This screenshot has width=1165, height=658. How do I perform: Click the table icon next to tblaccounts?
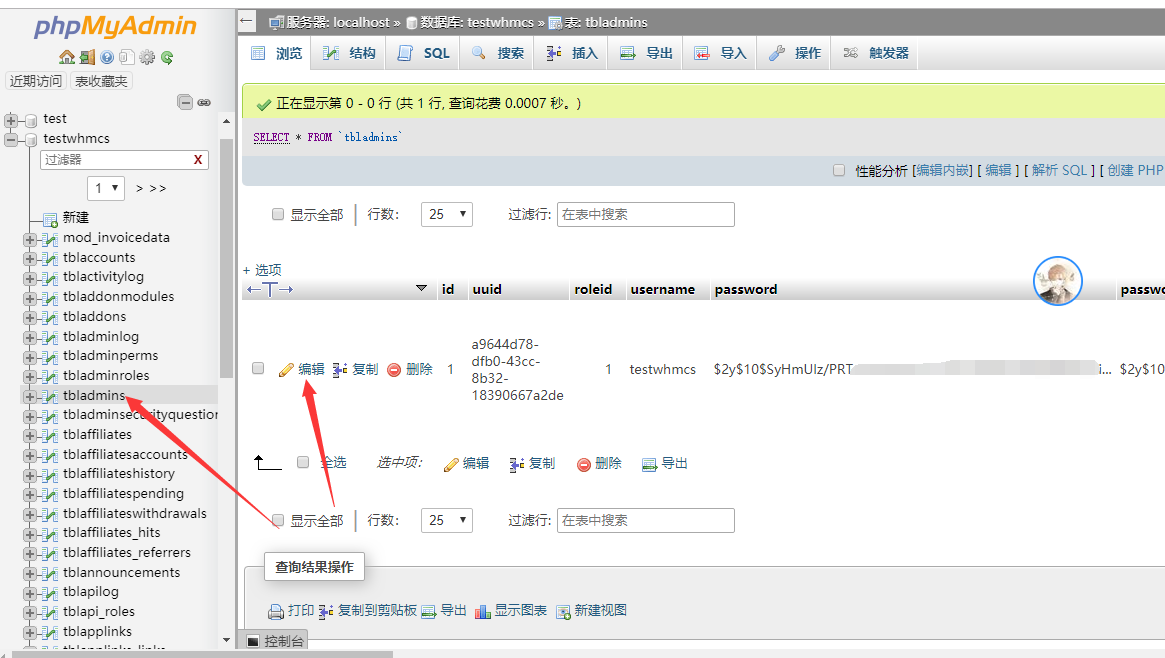coord(50,258)
